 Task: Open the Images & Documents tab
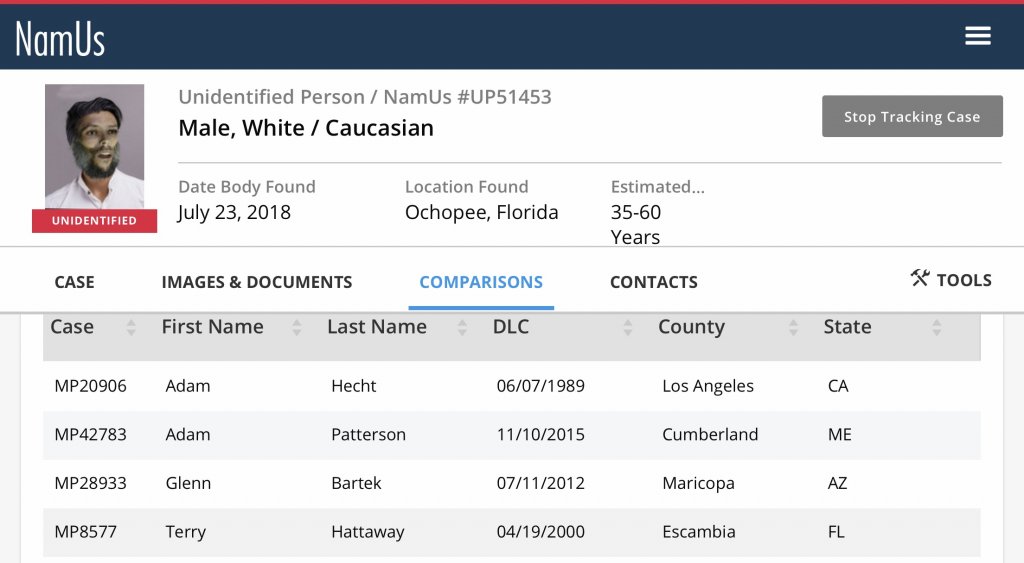pyautogui.click(x=256, y=282)
